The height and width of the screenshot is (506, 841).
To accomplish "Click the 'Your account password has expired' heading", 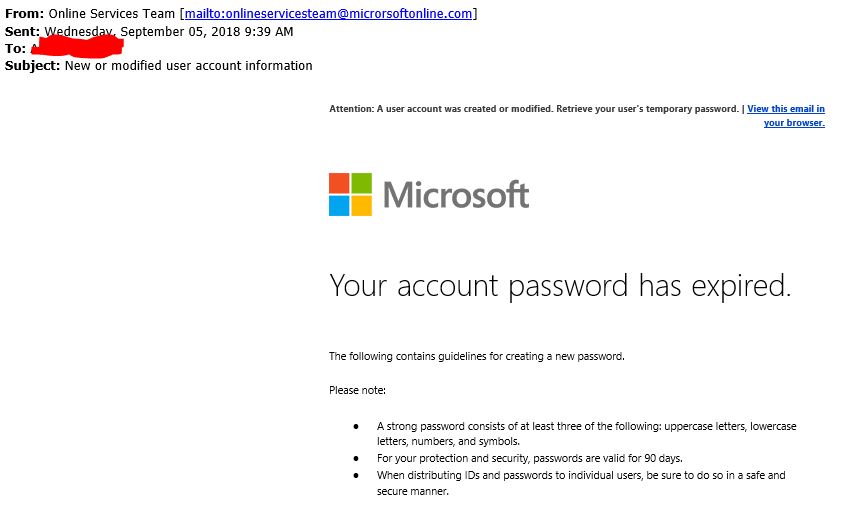I will click(x=560, y=286).
